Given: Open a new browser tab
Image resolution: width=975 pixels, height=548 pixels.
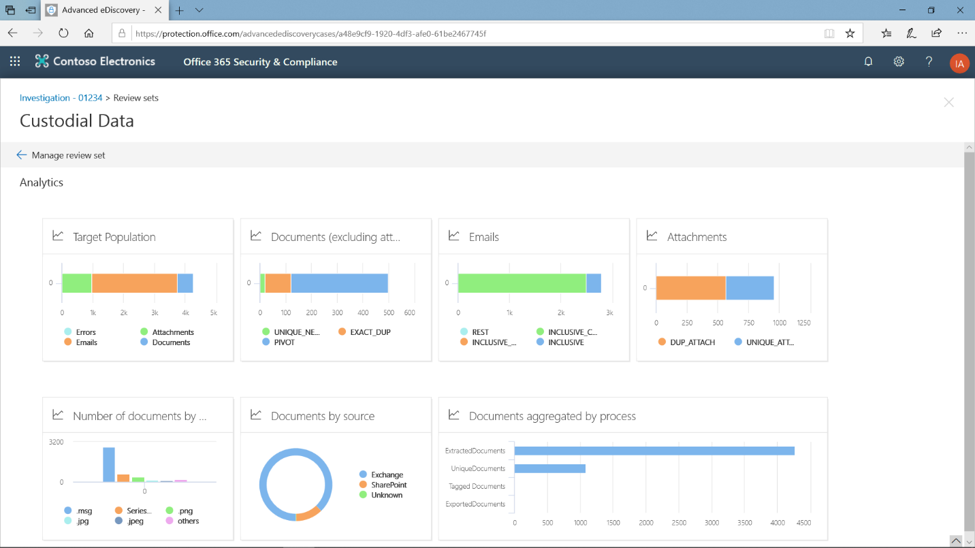Looking at the screenshot, I should point(180,10).
